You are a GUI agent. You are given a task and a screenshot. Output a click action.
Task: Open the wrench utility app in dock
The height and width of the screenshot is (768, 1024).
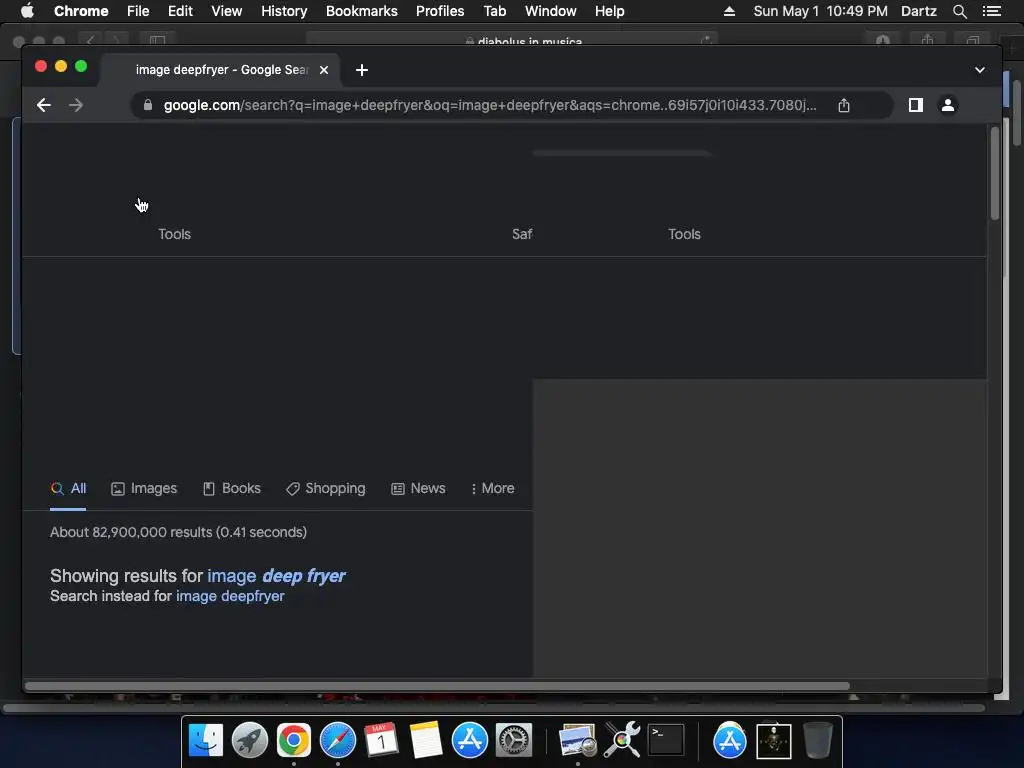622,741
